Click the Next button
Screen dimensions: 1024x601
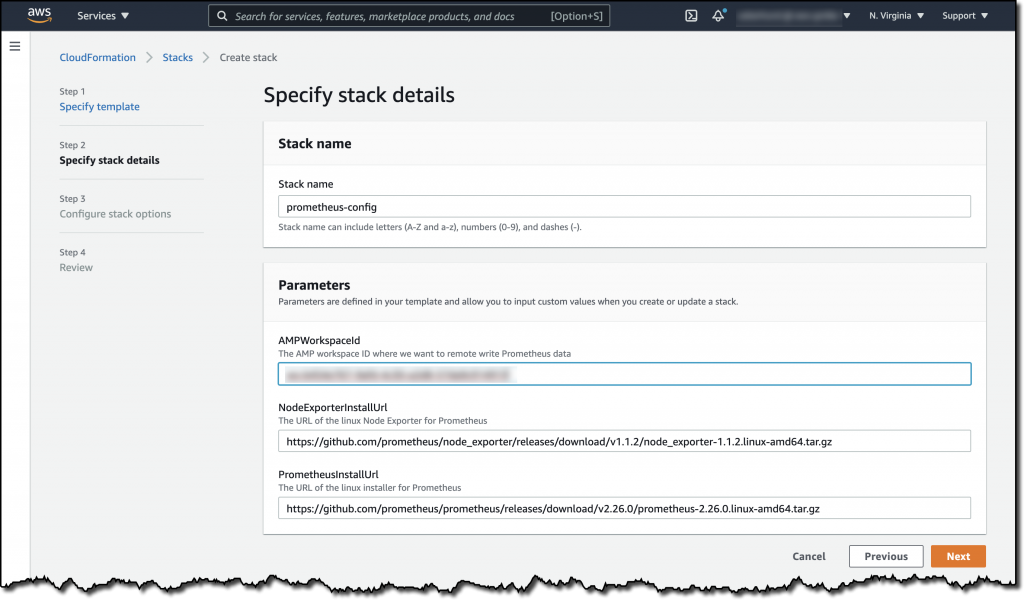tap(957, 556)
